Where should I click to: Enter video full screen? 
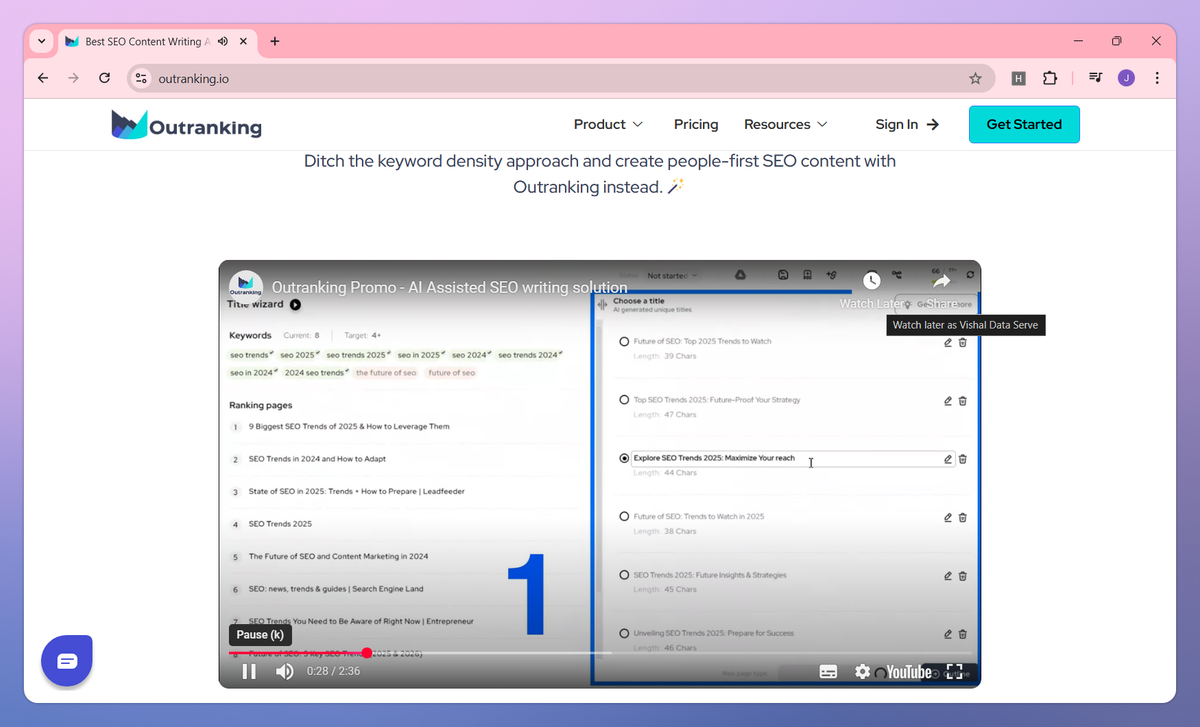coord(954,672)
